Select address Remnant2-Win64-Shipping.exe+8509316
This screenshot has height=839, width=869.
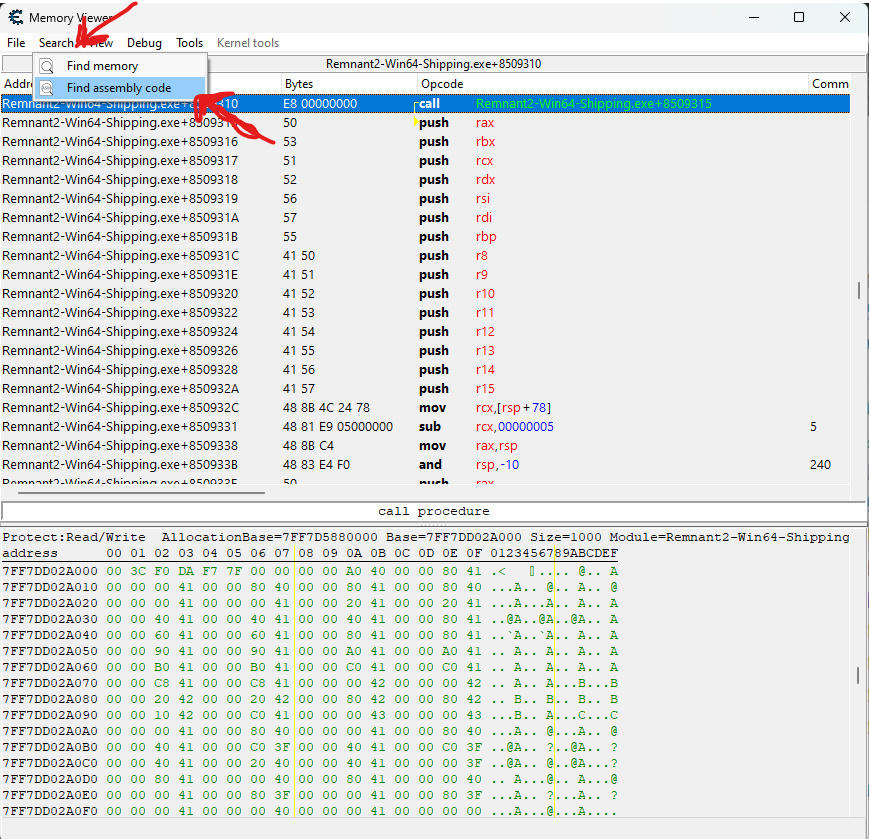click(120, 141)
